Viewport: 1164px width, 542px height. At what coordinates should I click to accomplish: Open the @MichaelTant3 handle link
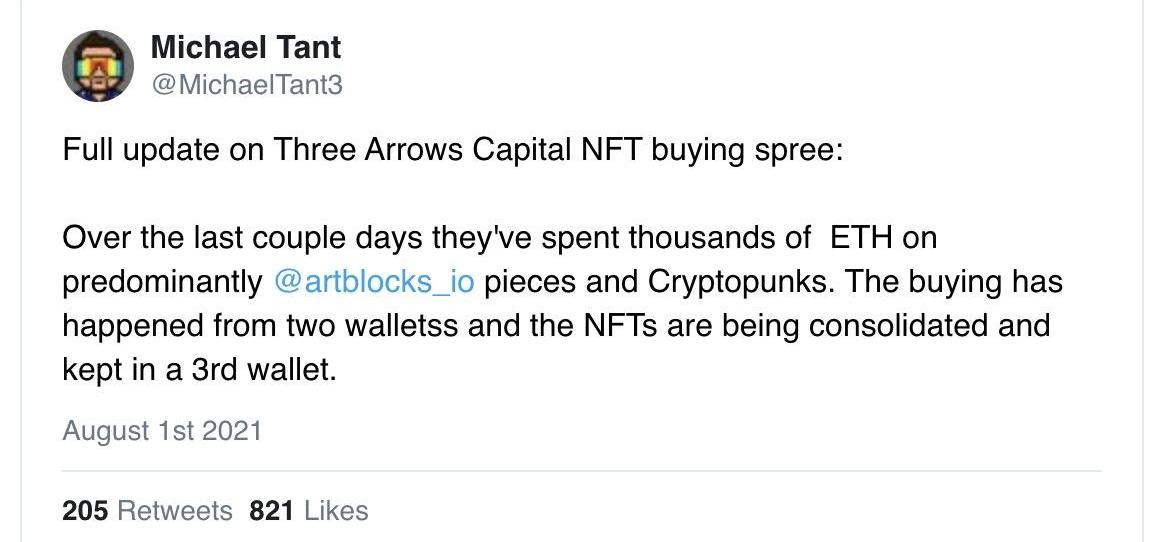(x=246, y=85)
